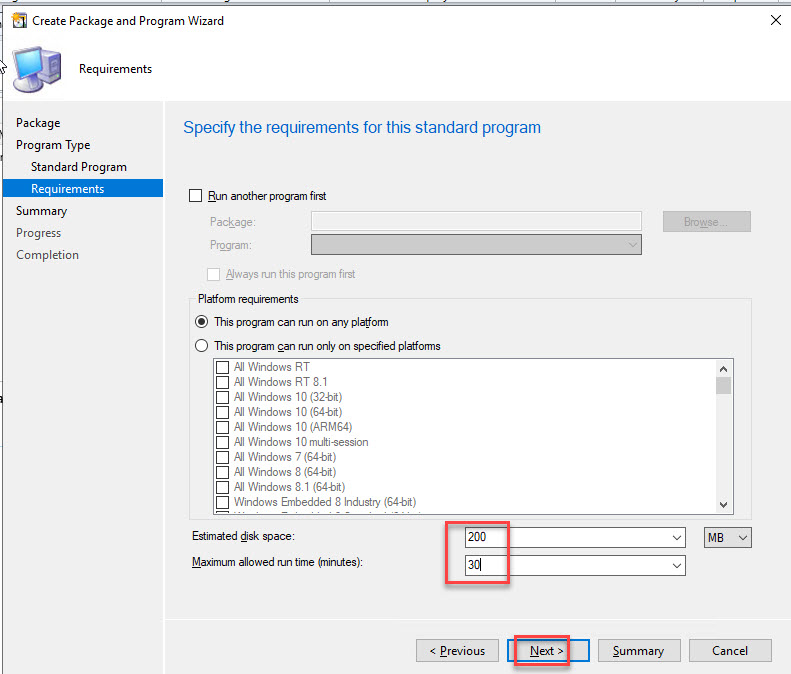Click the Requirements computer icon in header

click(37, 69)
